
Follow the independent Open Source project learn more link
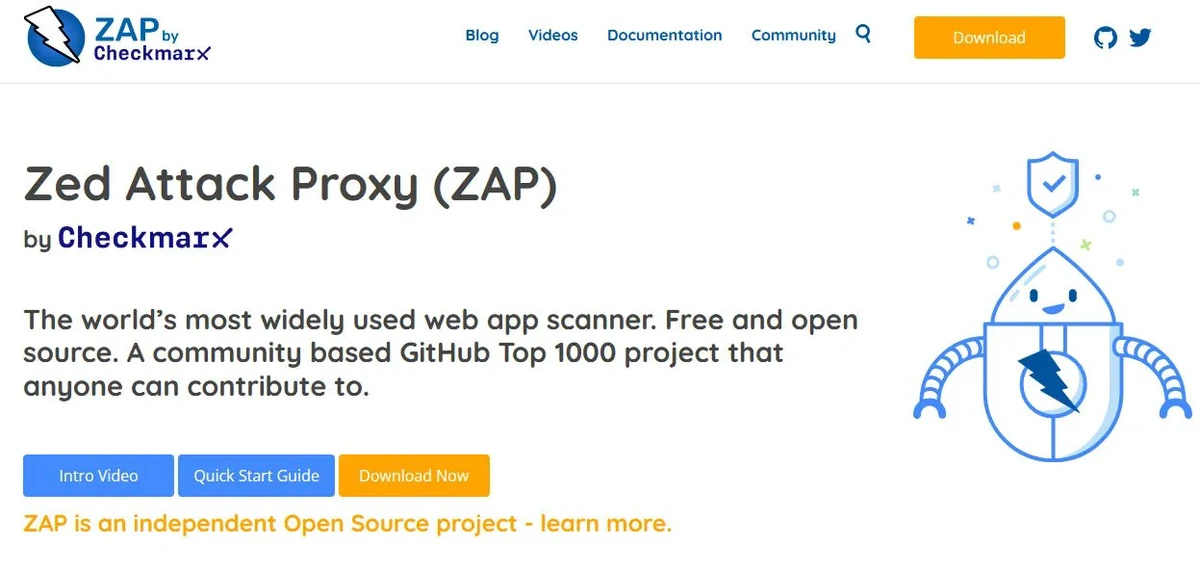coord(347,523)
